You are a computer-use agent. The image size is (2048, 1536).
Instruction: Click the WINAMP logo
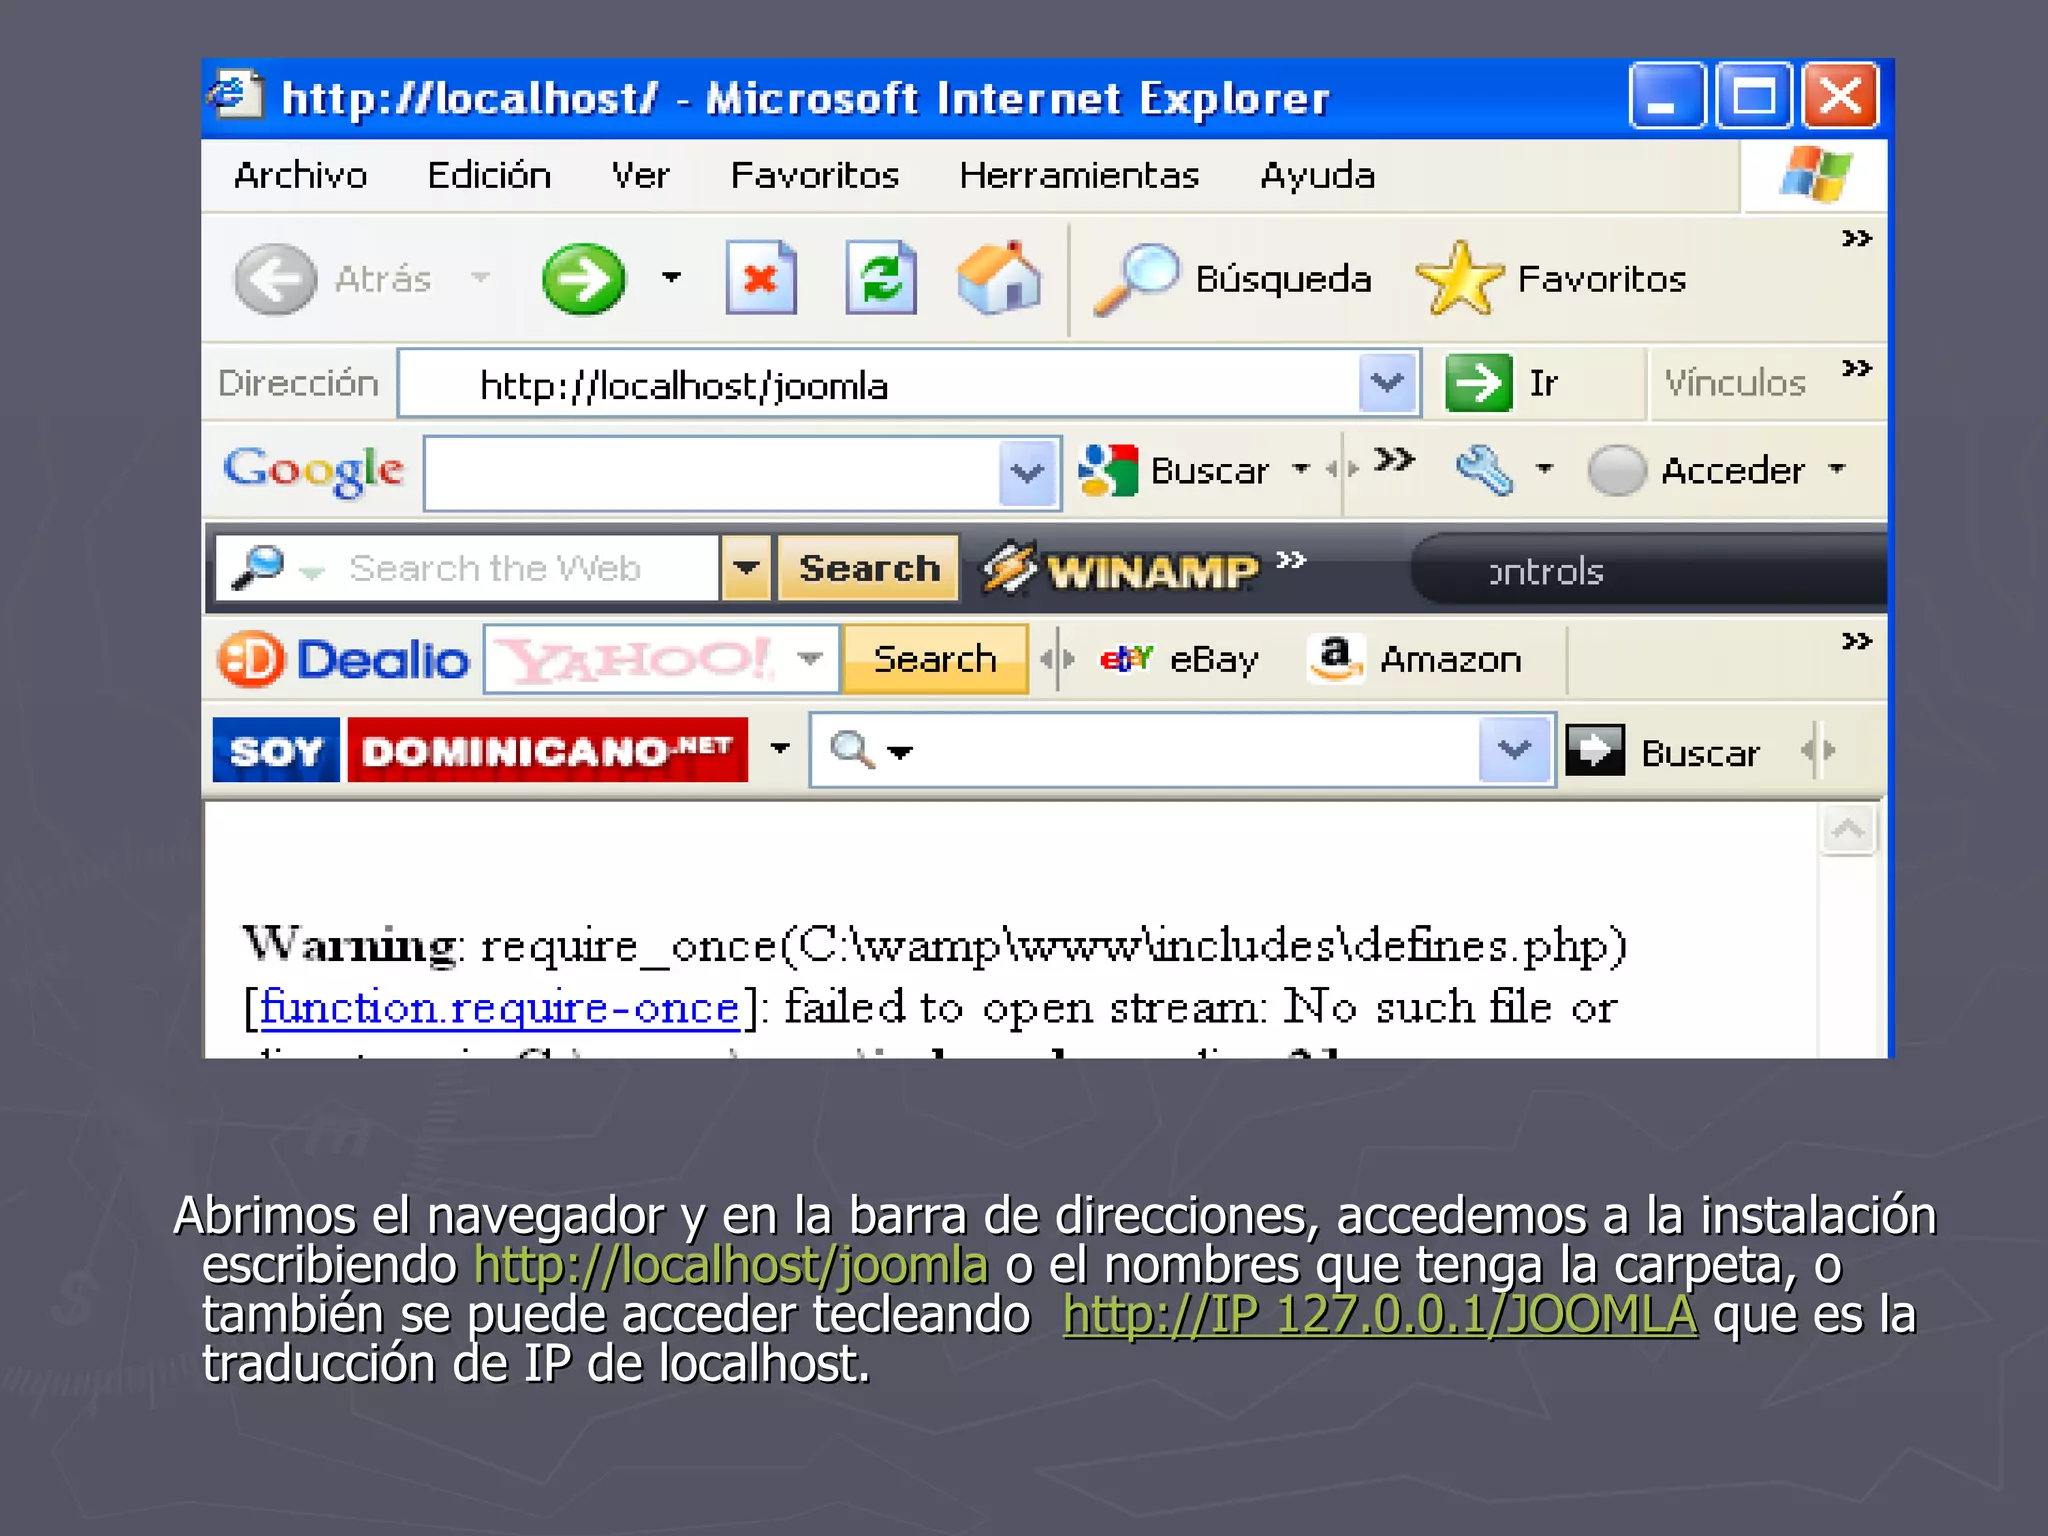click(1120, 570)
